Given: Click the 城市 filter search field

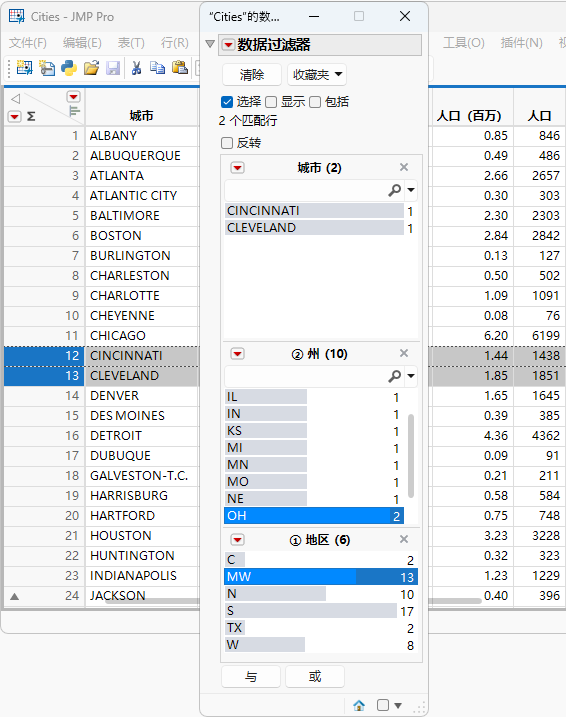Looking at the screenshot, I should click(x=305, y=190).
